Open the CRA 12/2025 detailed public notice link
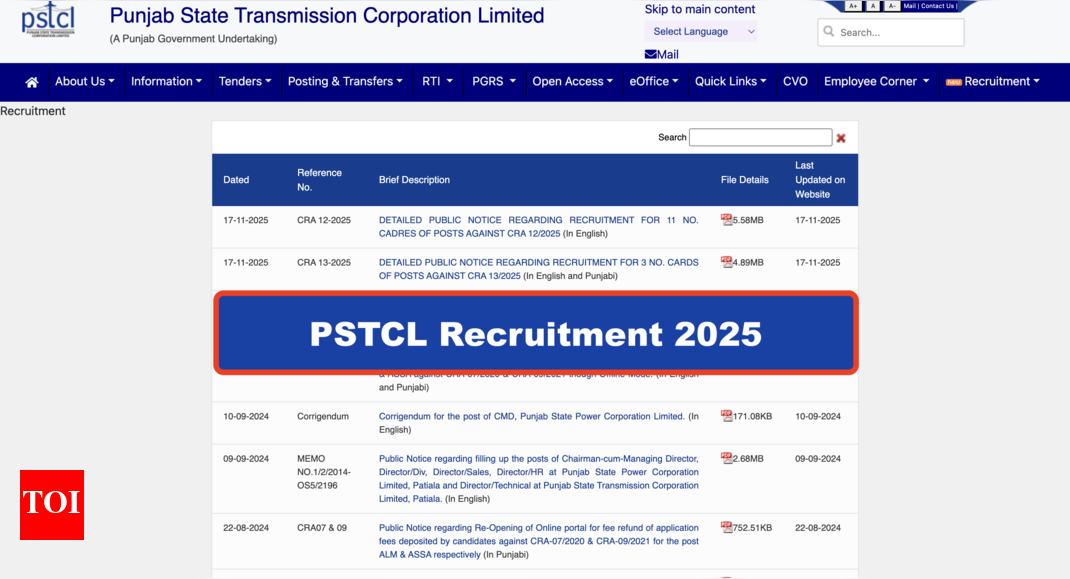 click(x=540, y=226)
